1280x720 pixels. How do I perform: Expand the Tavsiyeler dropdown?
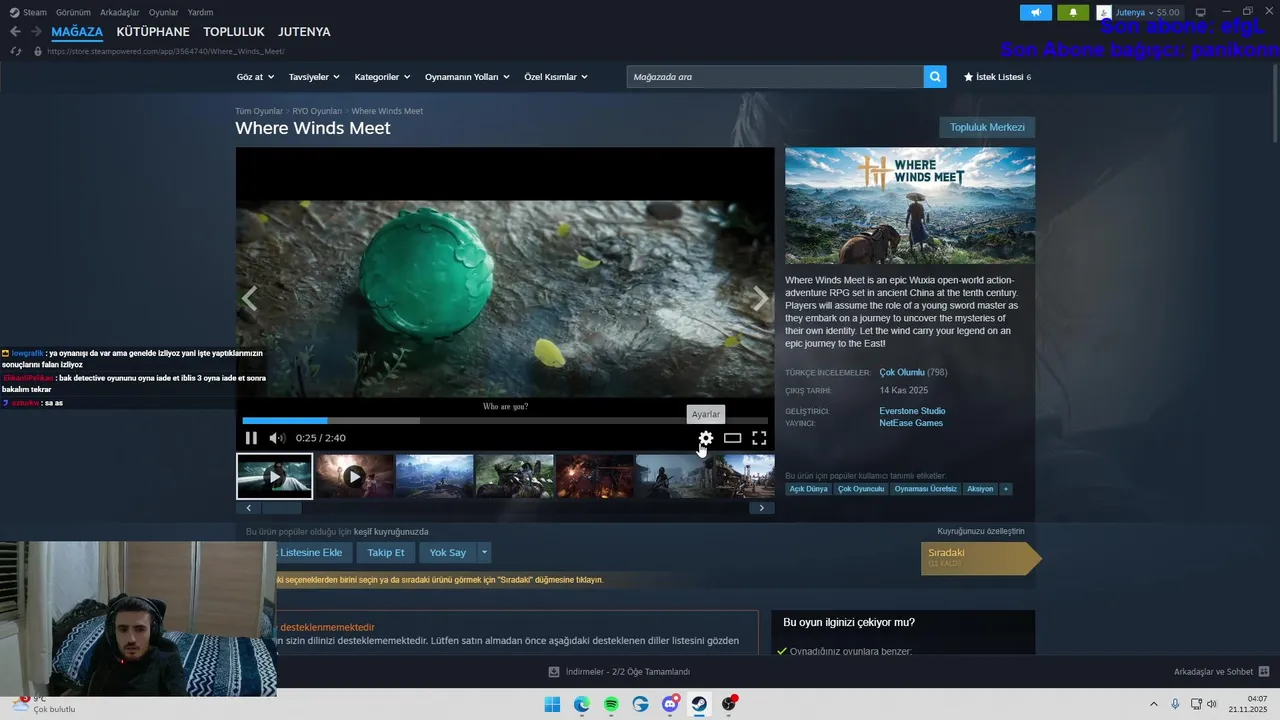pyautogui.click(x=314, y=77)
